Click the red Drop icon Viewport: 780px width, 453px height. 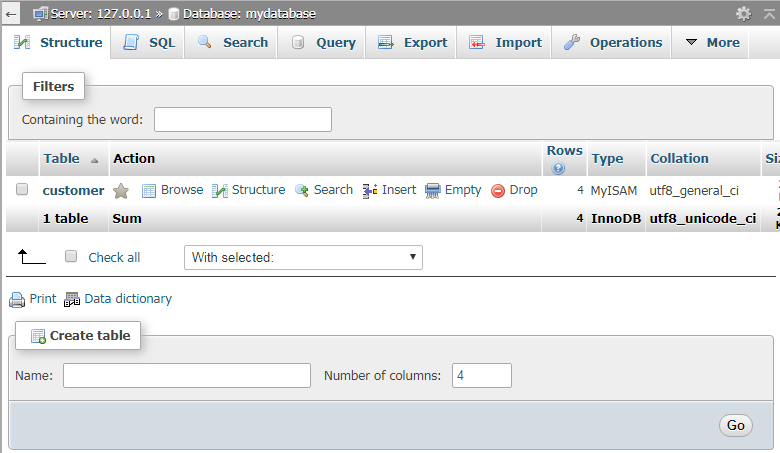point(498,190)
